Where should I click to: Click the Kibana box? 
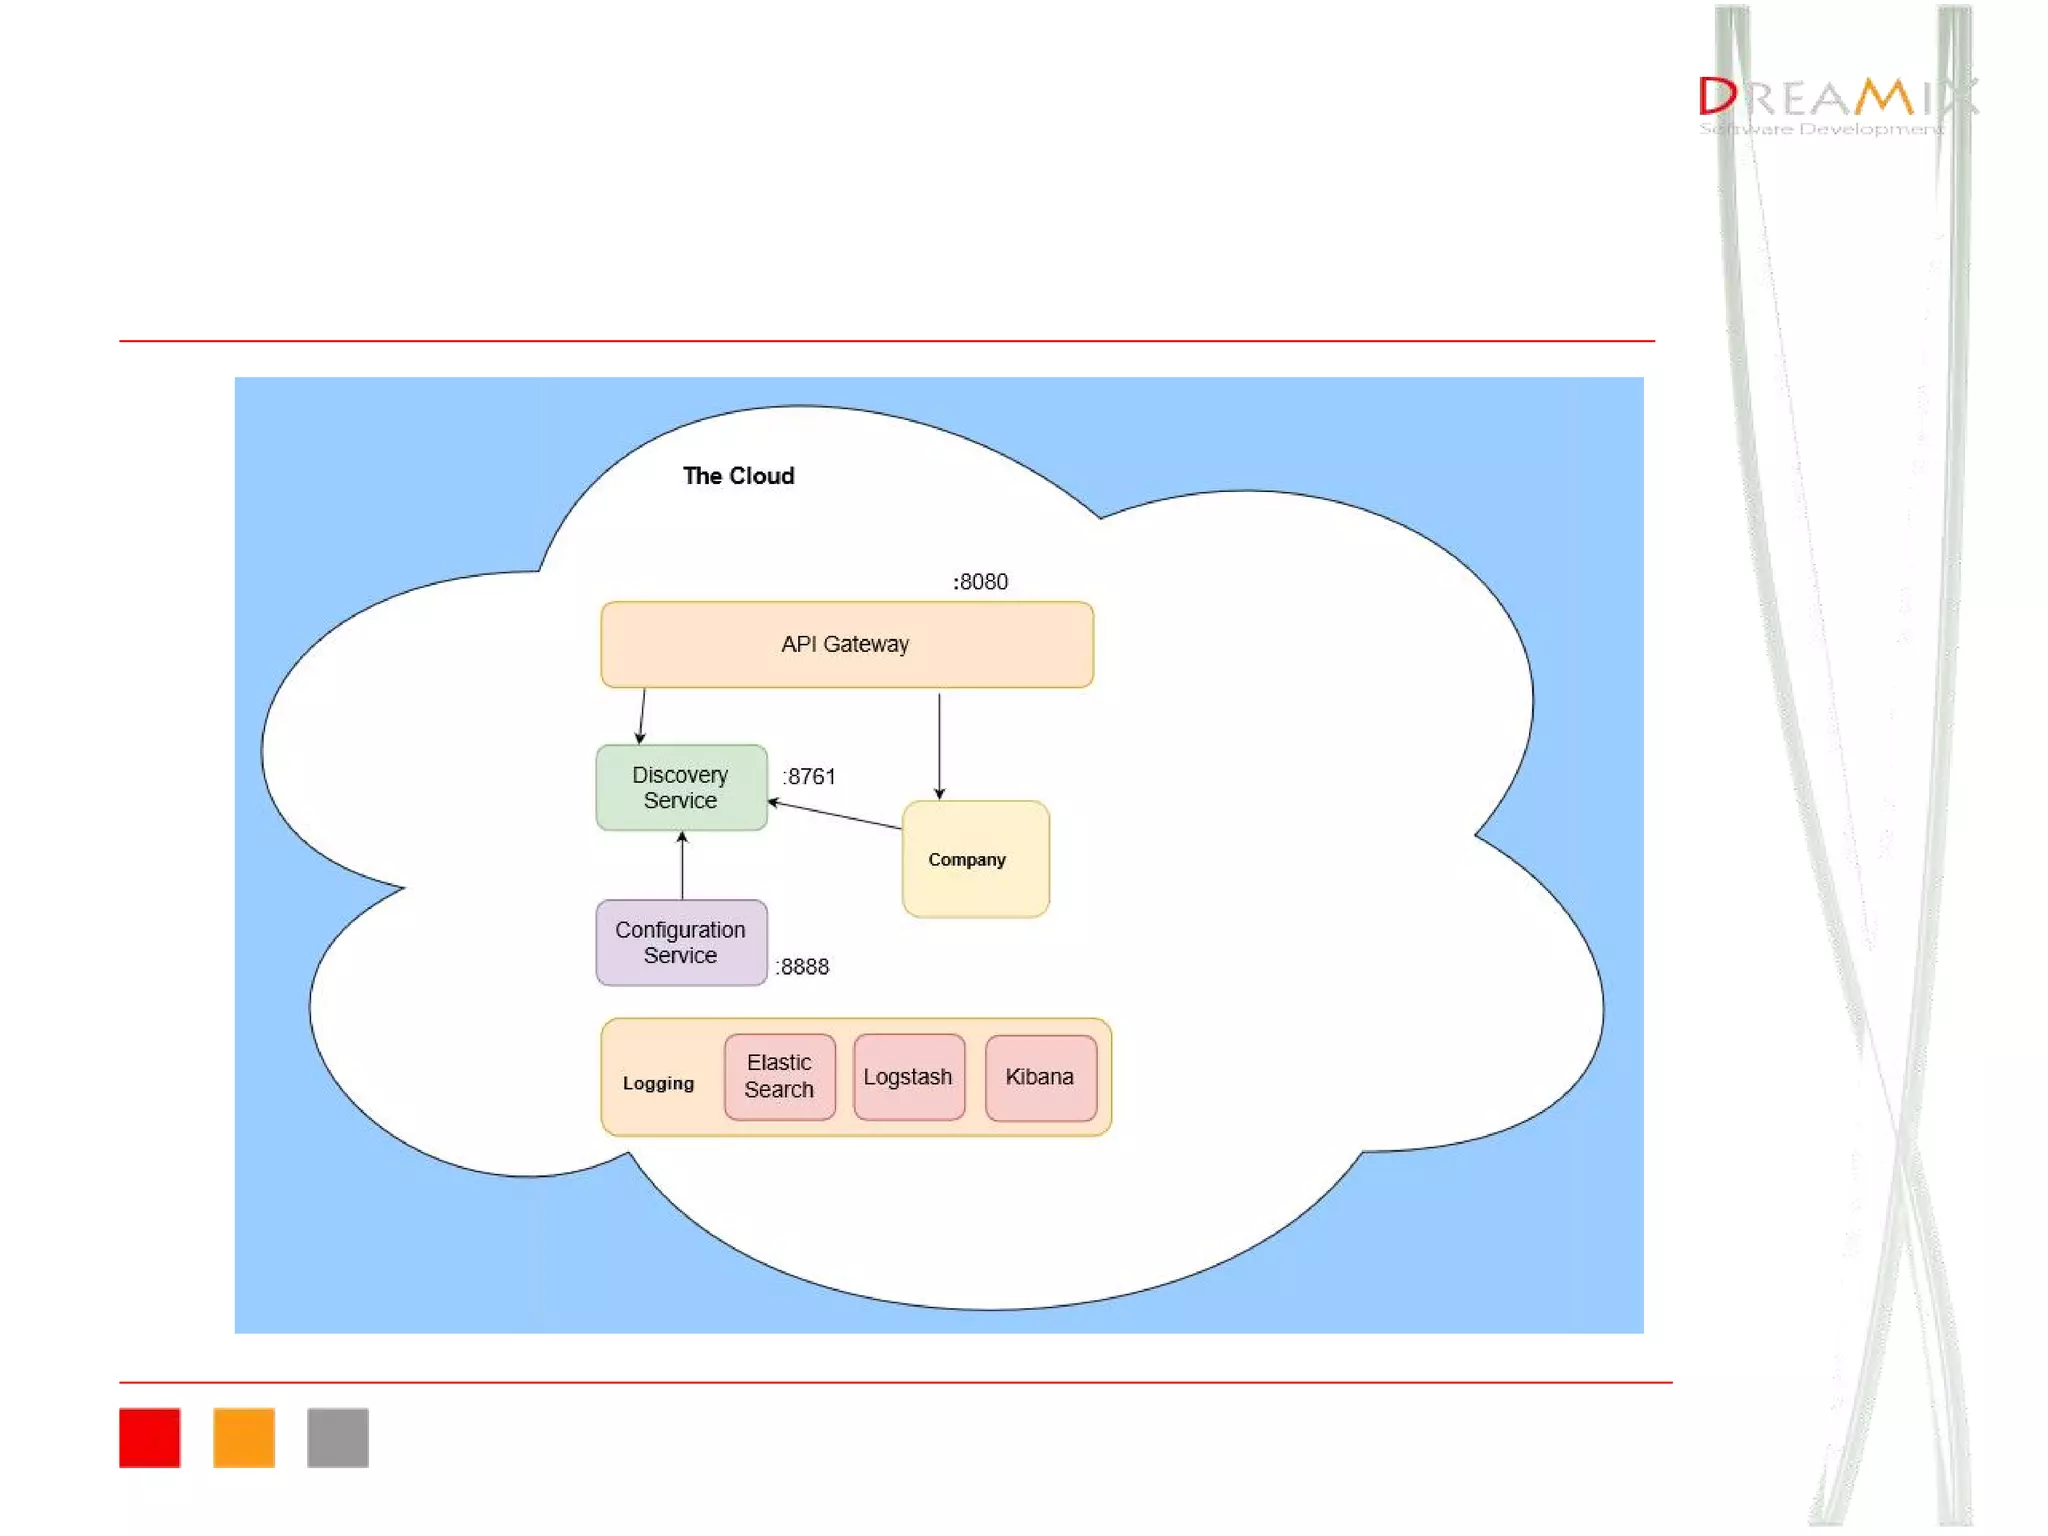tap(1040, 1076)
